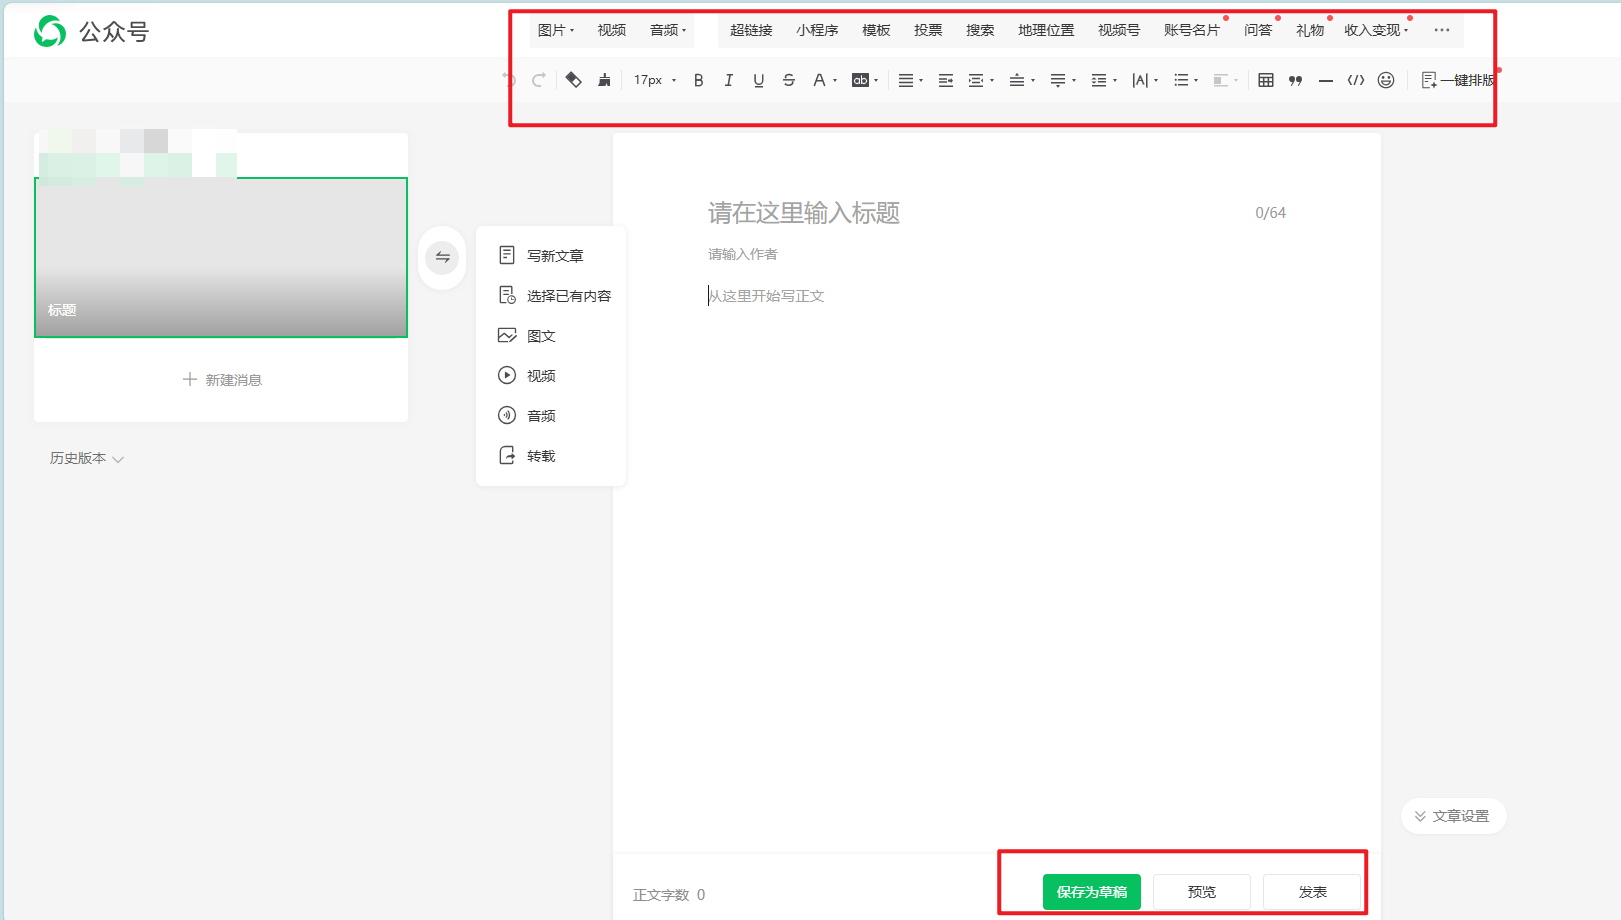
Task: Apply underline formatting
Action: click(758, 80)
